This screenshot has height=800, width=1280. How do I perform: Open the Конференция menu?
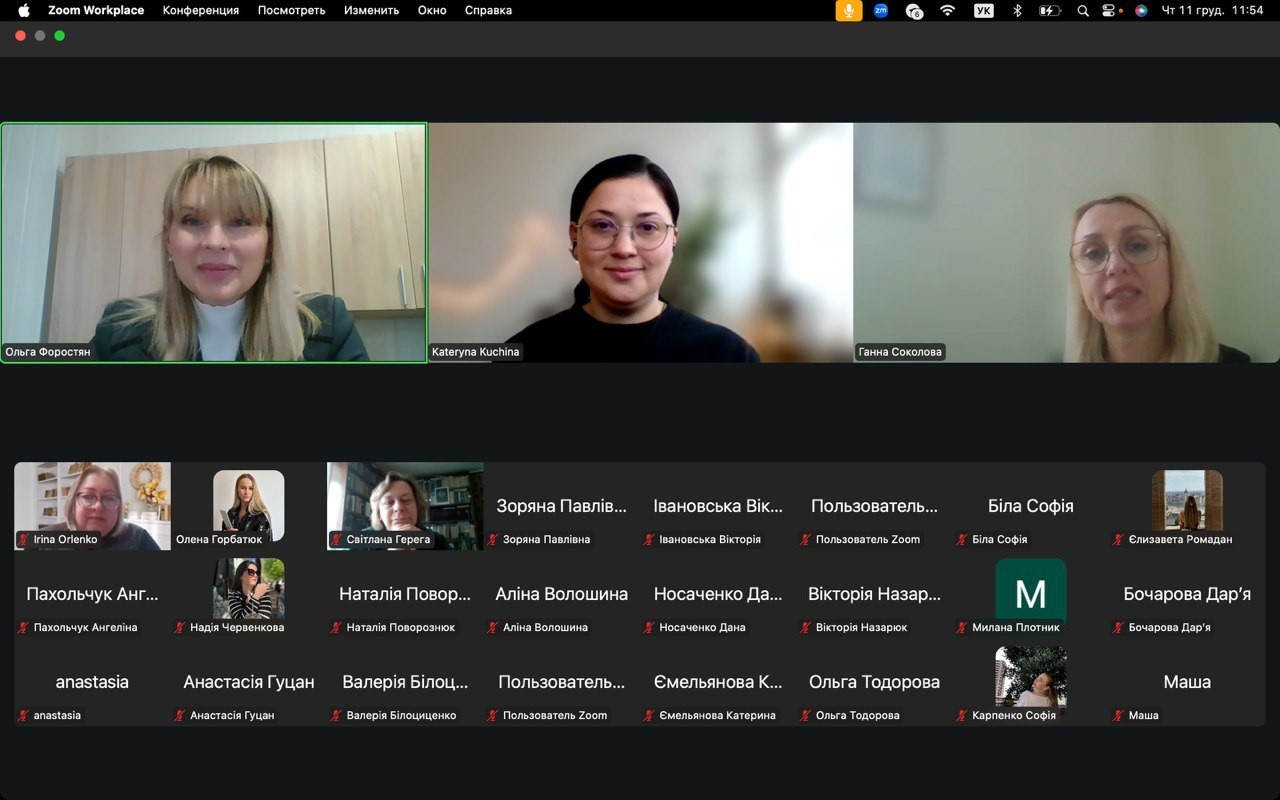coord(201,10)
